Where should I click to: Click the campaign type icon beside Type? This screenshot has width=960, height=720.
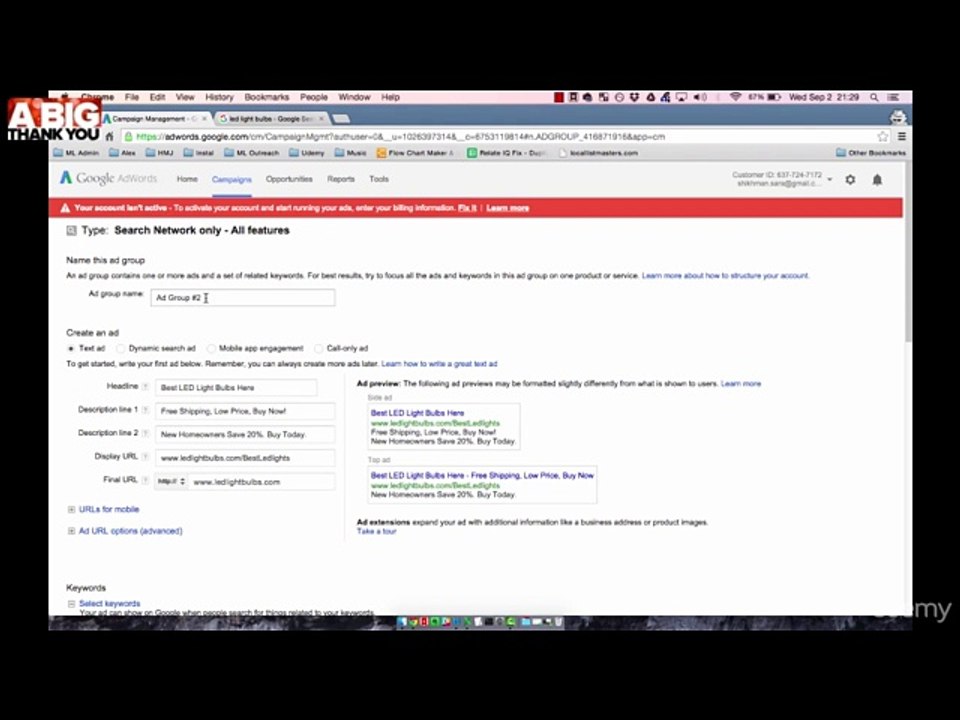click(72, 231)
